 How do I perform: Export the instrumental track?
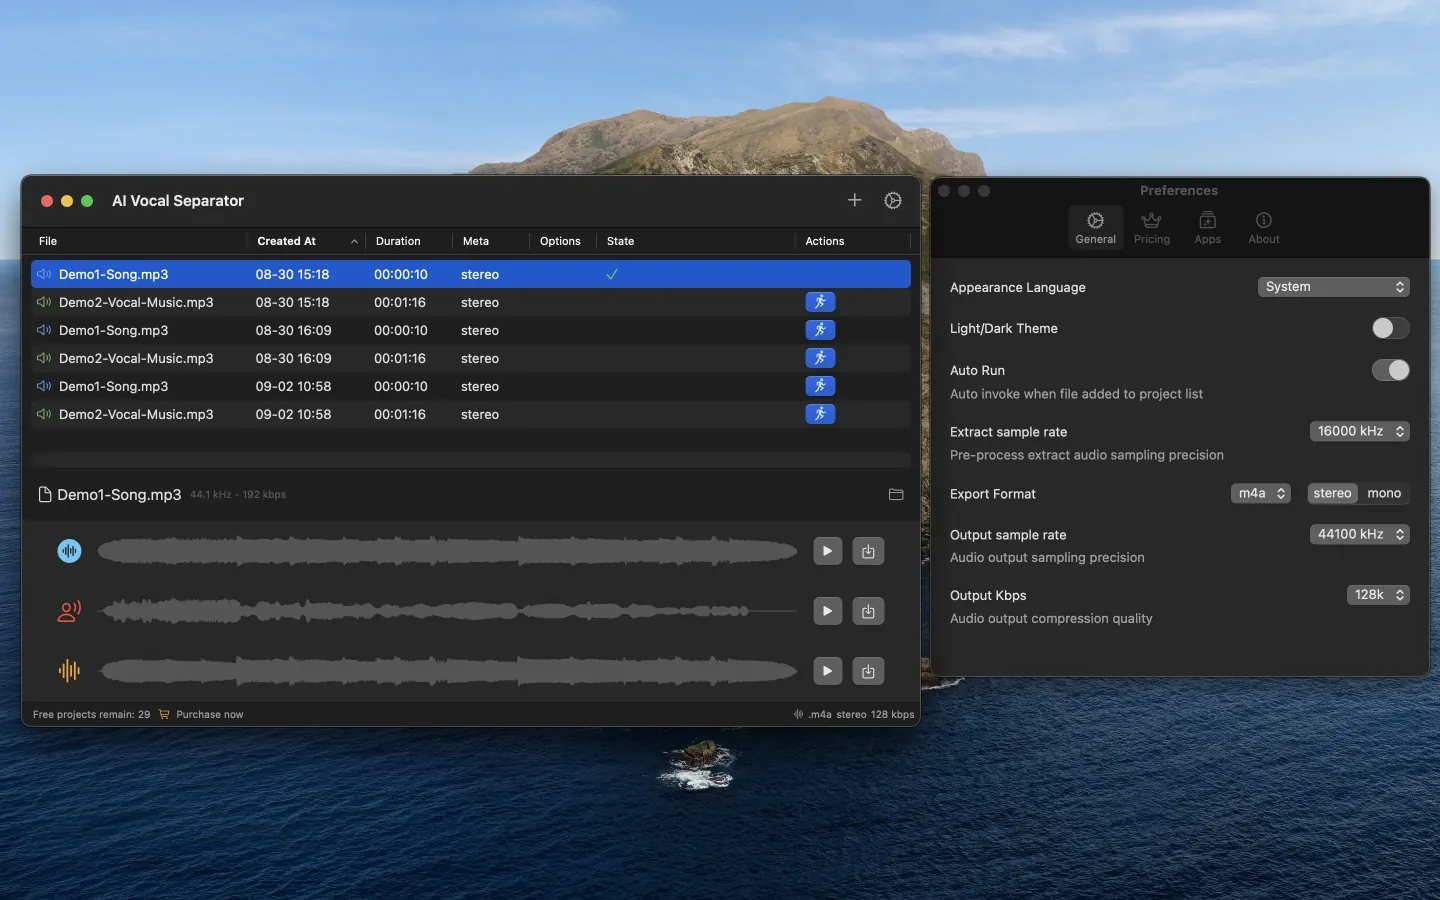[868, 671]
